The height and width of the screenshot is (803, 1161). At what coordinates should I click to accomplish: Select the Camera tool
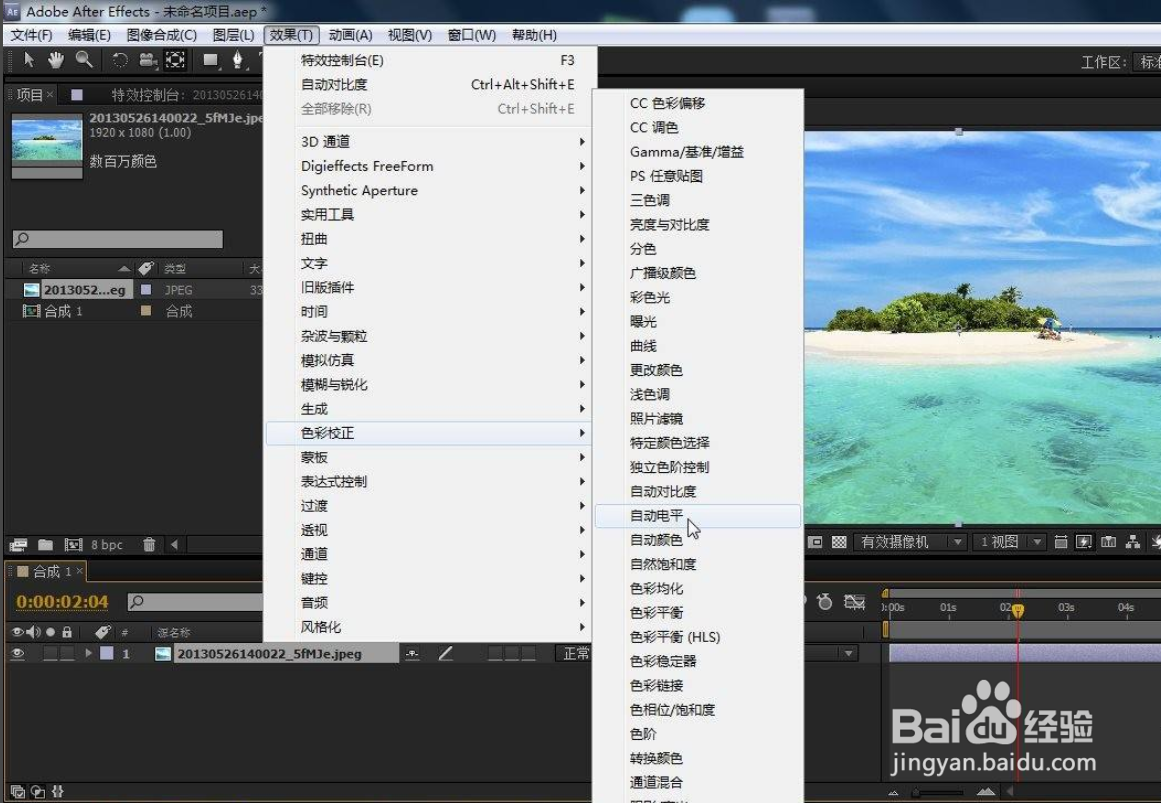147,59
